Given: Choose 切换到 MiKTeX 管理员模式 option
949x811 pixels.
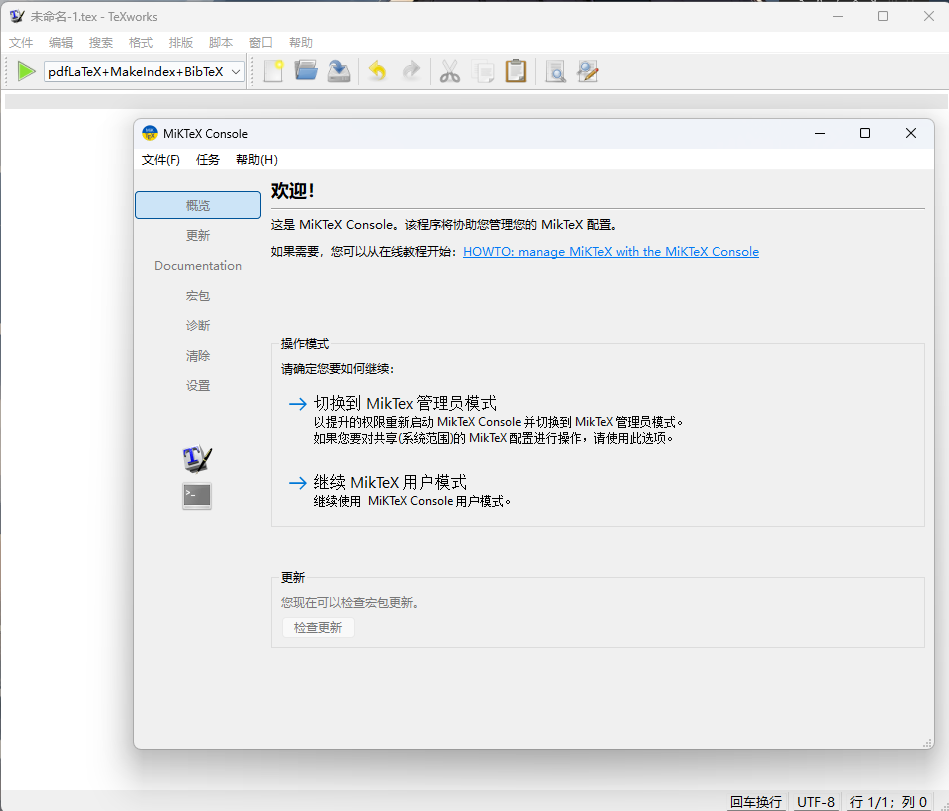Looking at the screenshot, I should coord(404,404).
